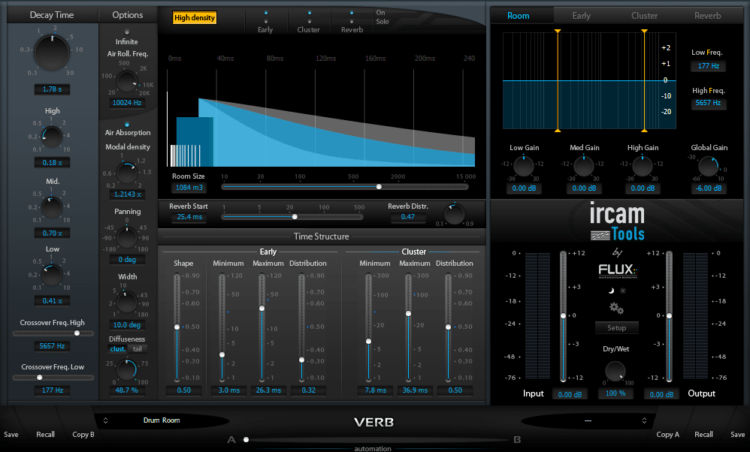The width and height of the screenshot is (750, 452).
Task: Click the Dry/Wet knob
Action: coord(615,371)
